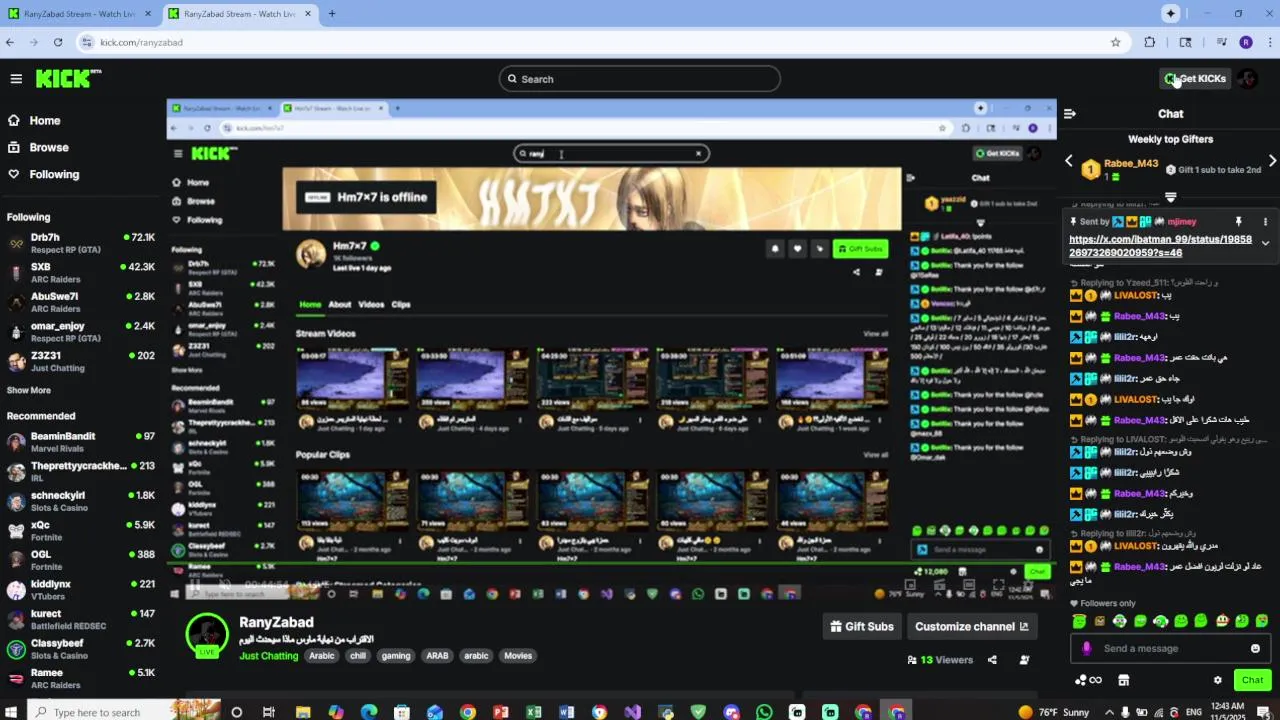Open kurect recommended channel
Screen dimensions: 1280x720
pos(80,619)
